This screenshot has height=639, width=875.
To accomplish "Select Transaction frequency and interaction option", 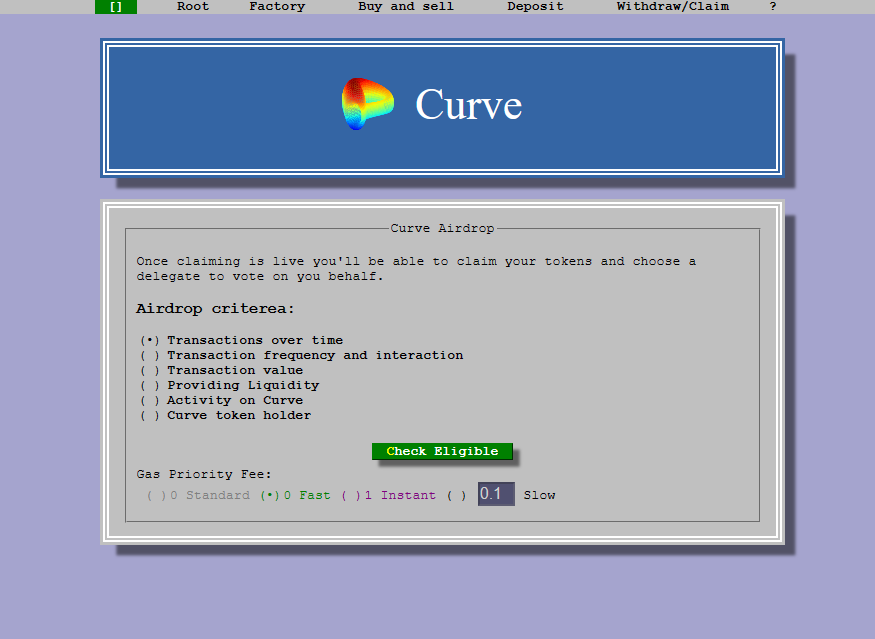I will click(x=301, y=355).
